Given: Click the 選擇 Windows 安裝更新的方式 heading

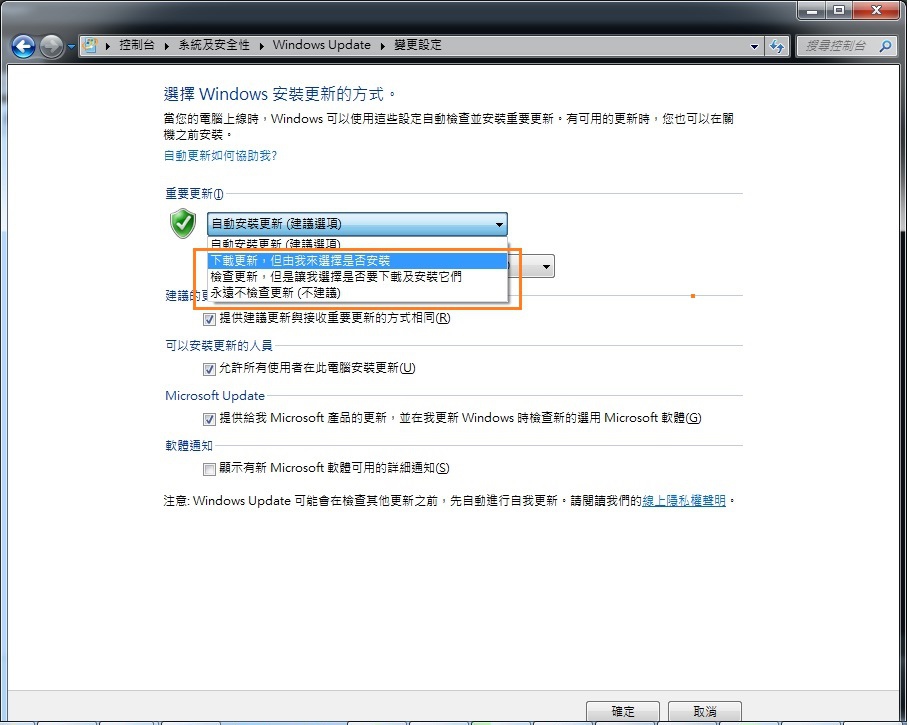Looking at the screenshot, I should click(279, 94).
